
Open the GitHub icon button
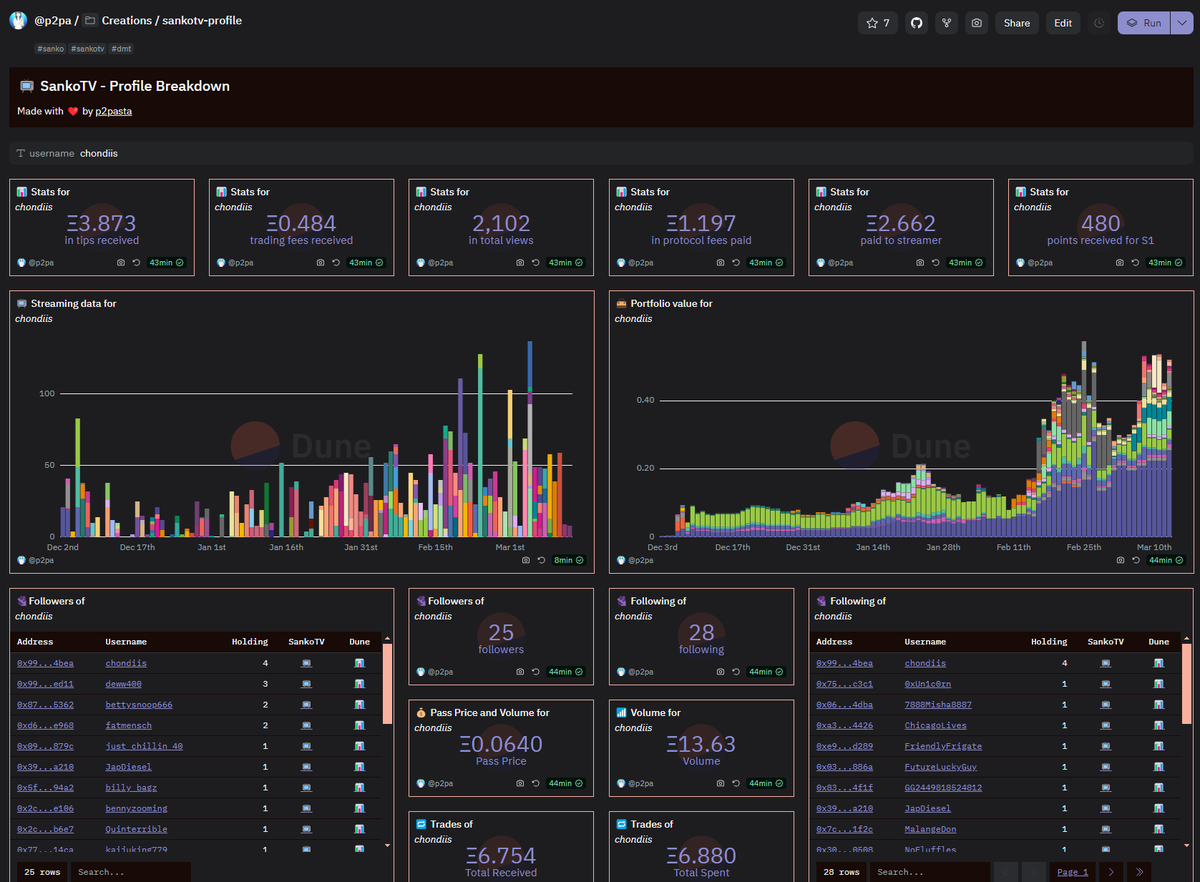[916, 22]
